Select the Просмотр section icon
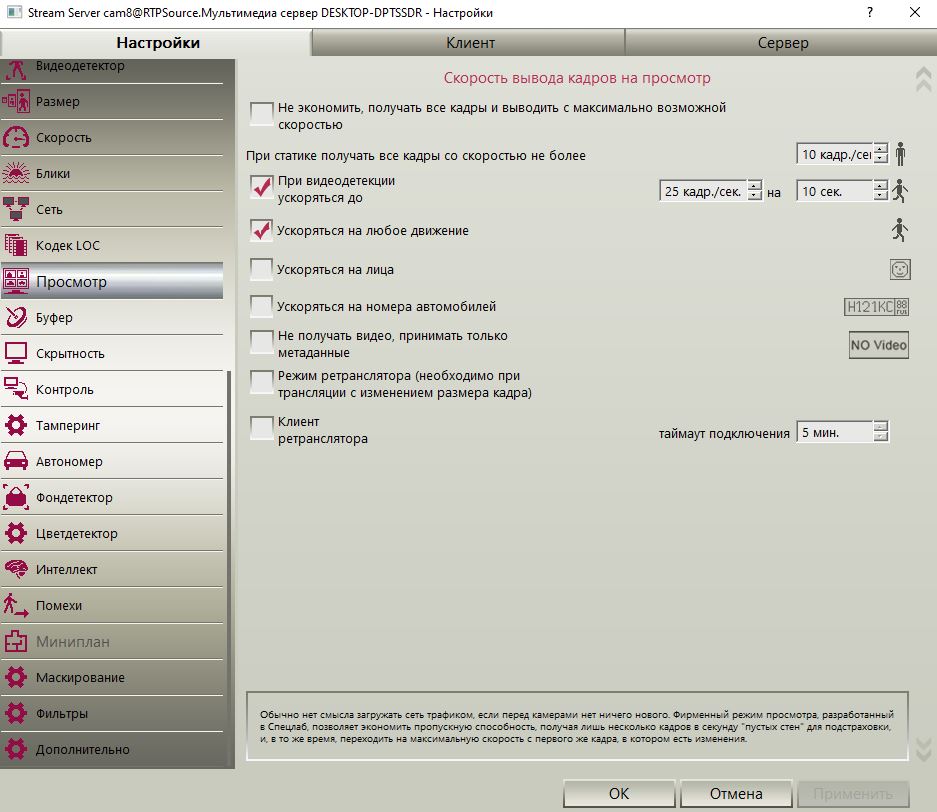Image resolution: width=937 pixels, height=812 pixels. [x=16, y=281]
